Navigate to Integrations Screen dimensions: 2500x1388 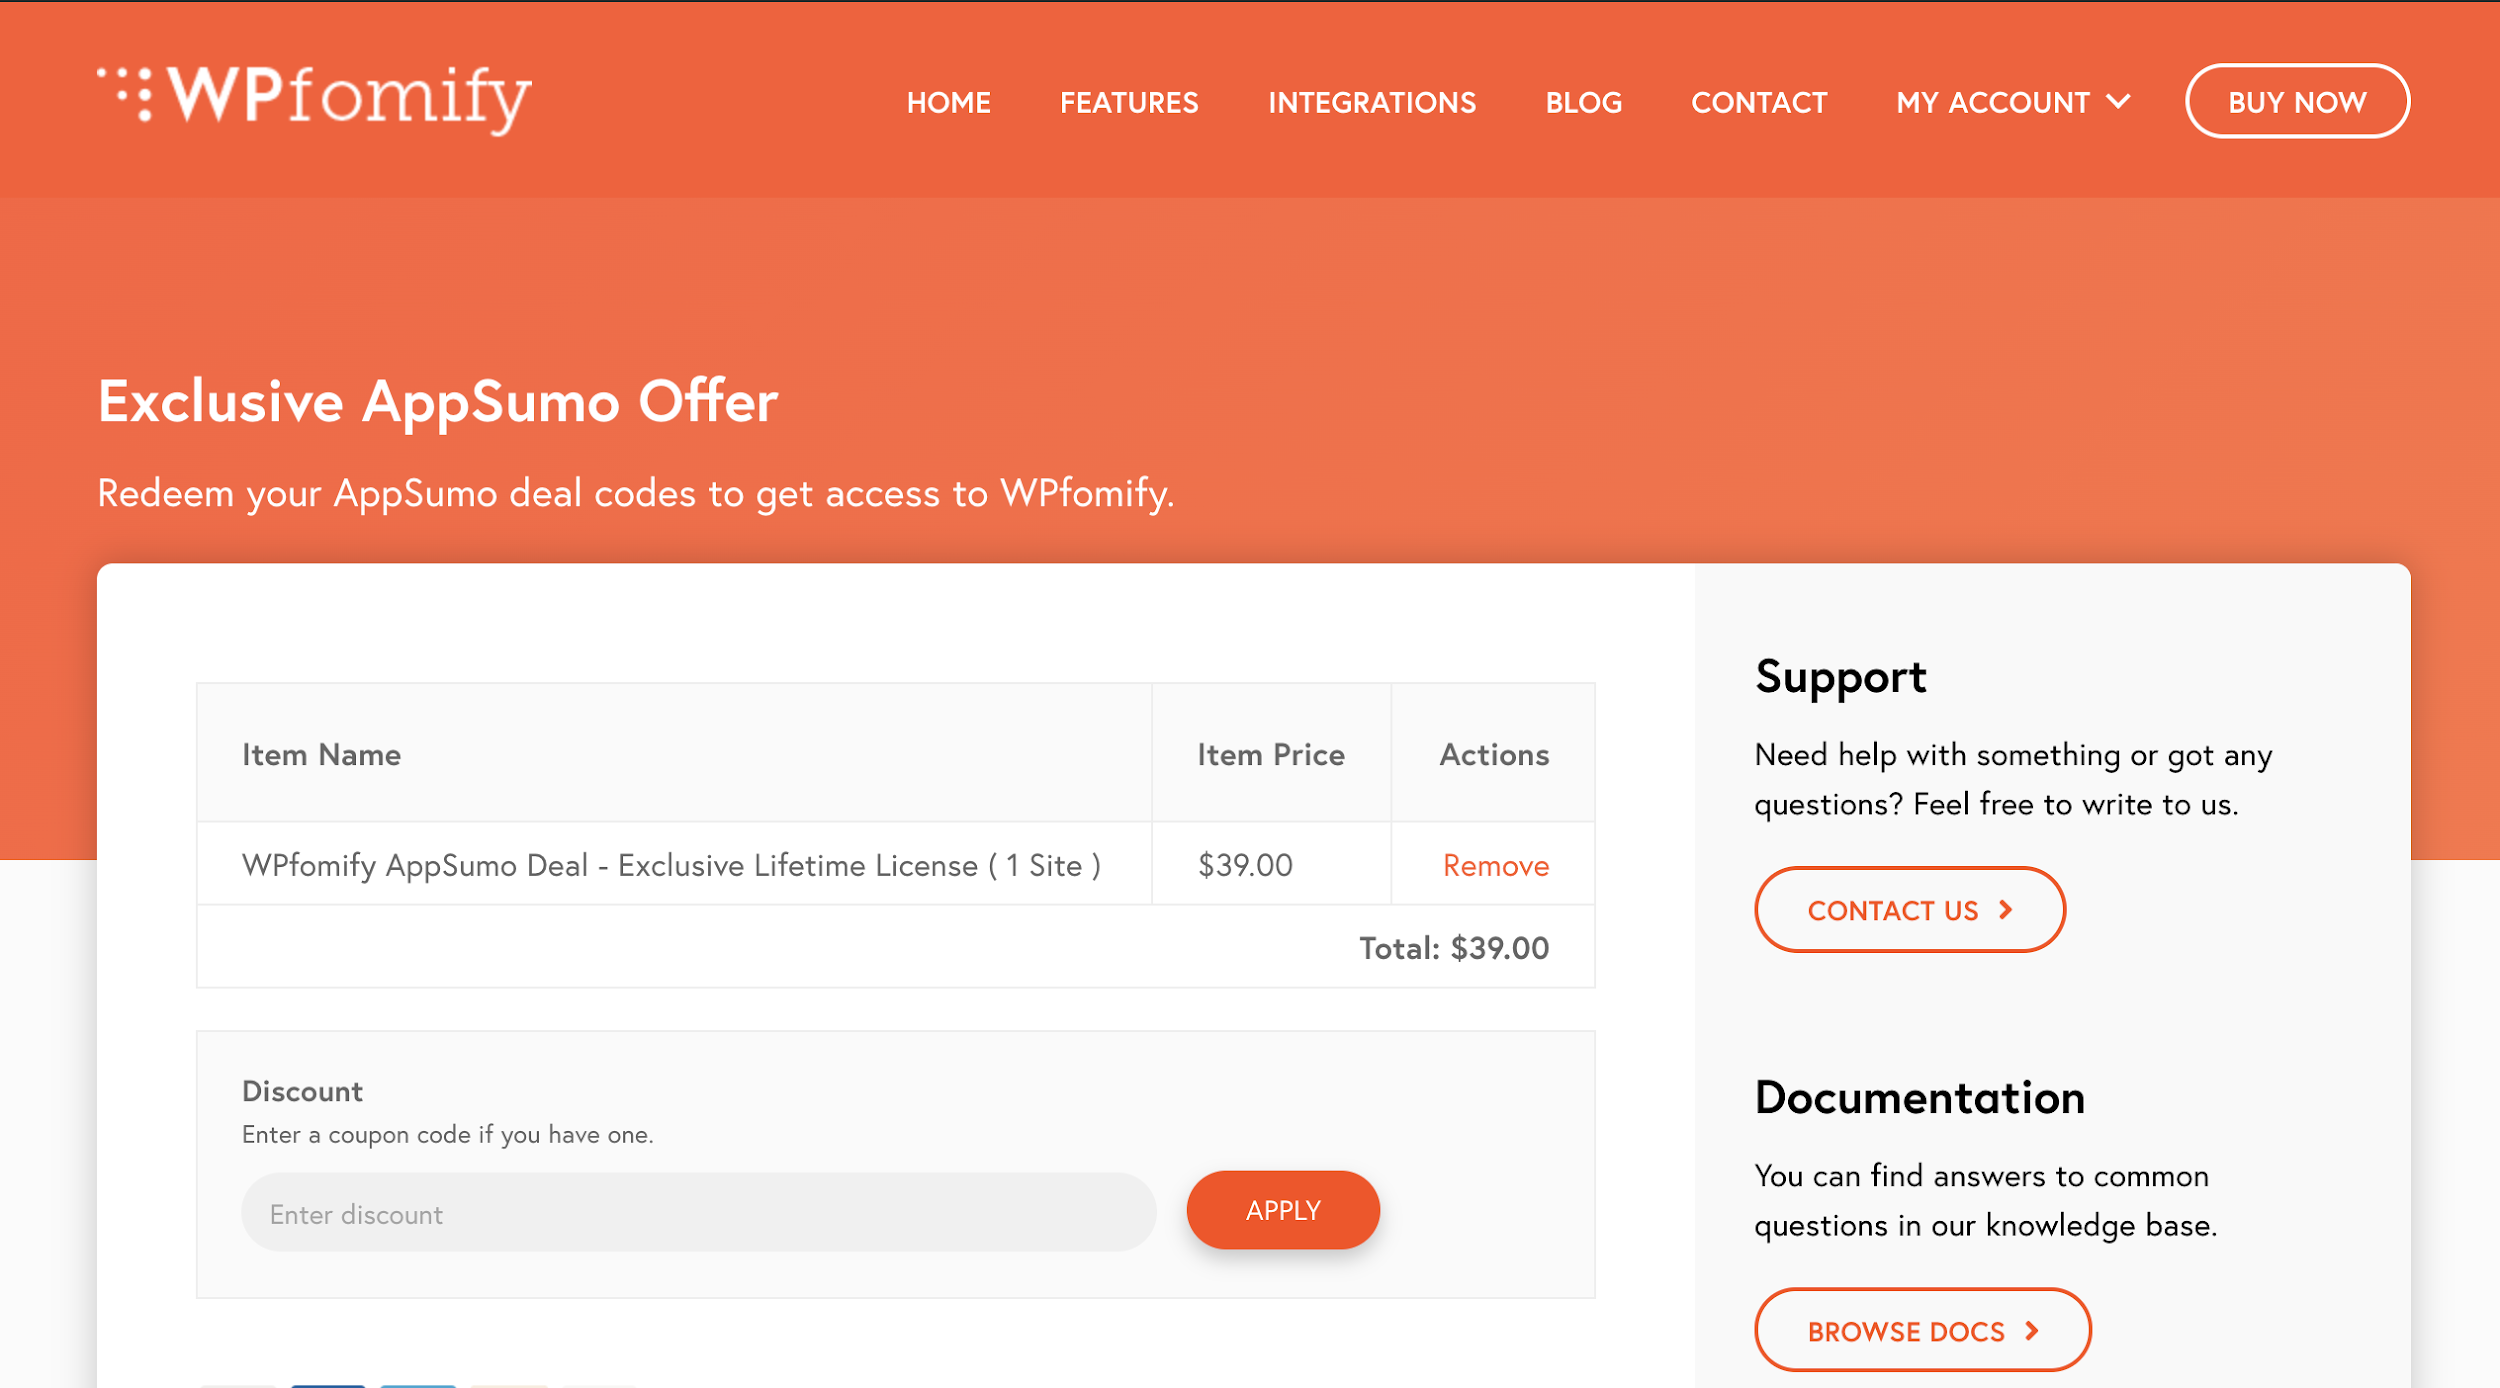click(1371, 102)
